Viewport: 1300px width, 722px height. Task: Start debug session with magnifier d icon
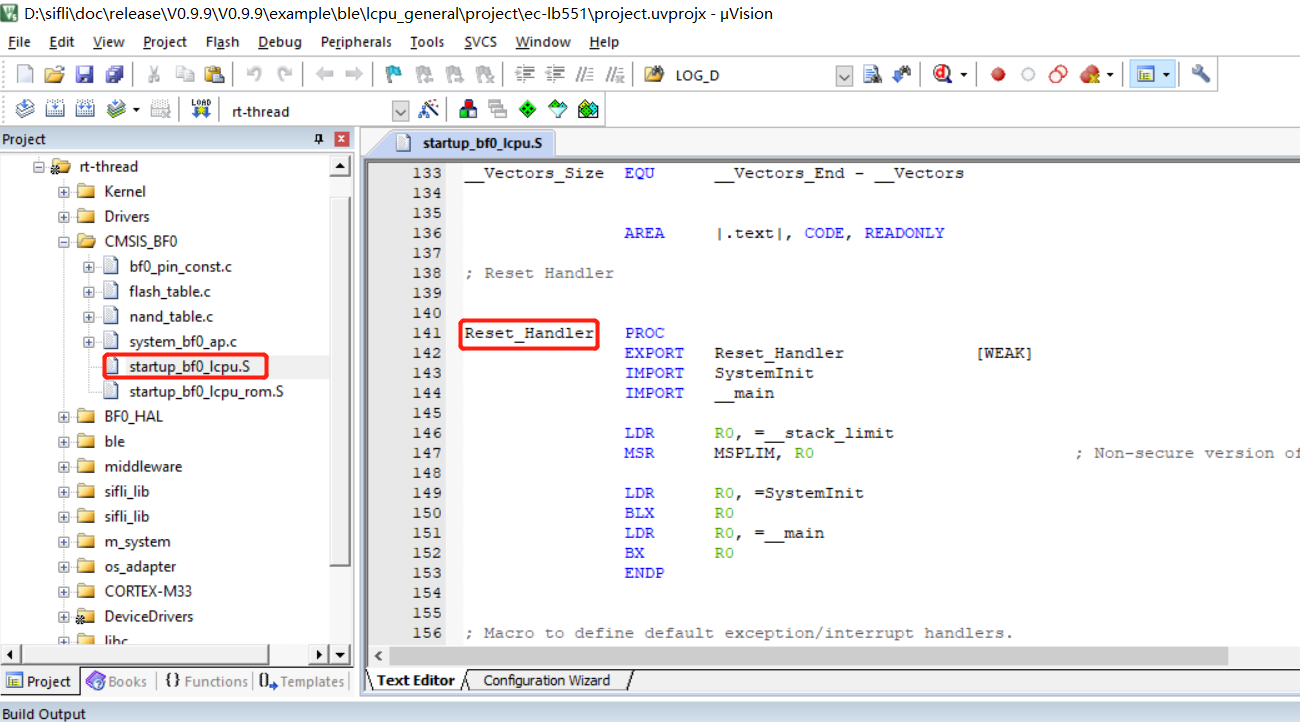[x=943, y=75]
